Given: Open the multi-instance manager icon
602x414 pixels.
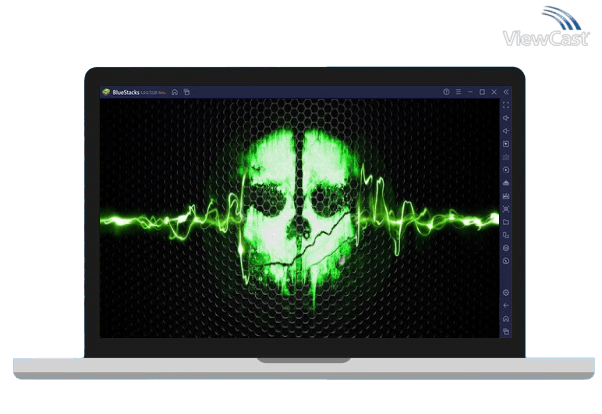Looking at the screenshot, I should pos(506,235).
